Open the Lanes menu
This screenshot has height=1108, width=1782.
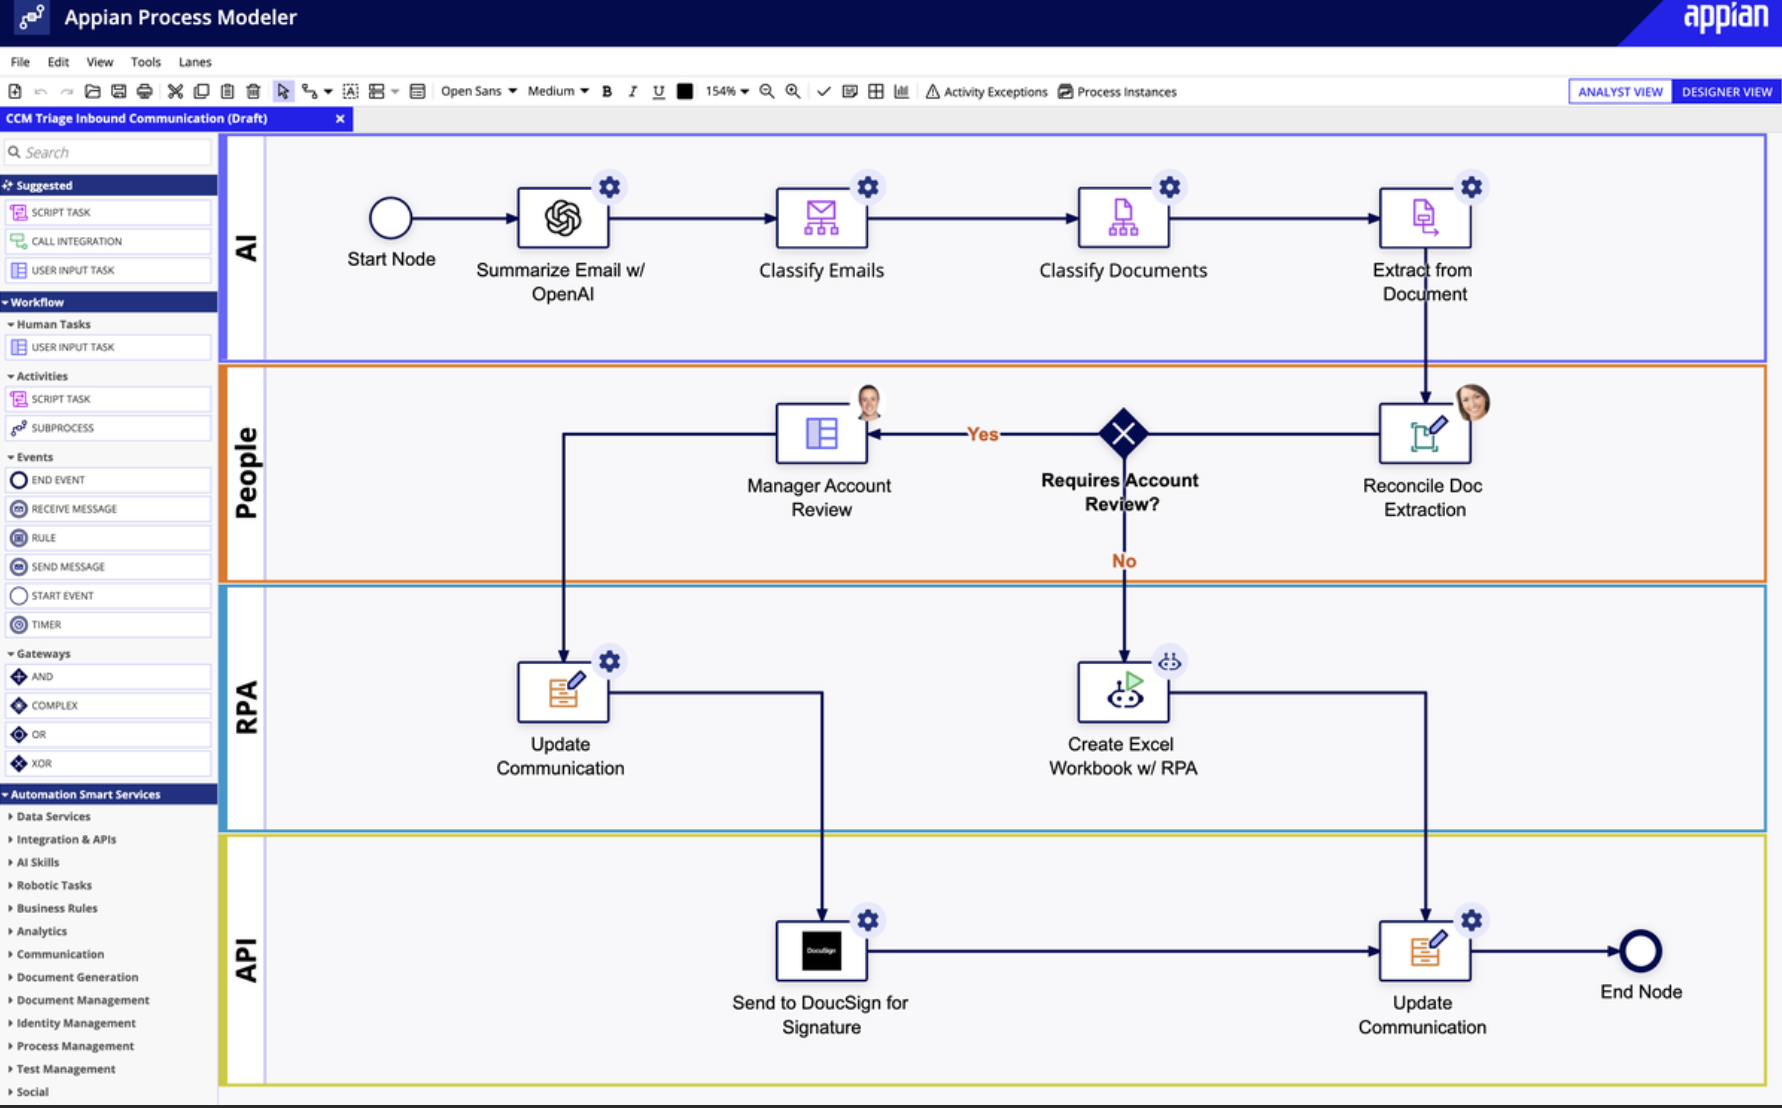195,62
